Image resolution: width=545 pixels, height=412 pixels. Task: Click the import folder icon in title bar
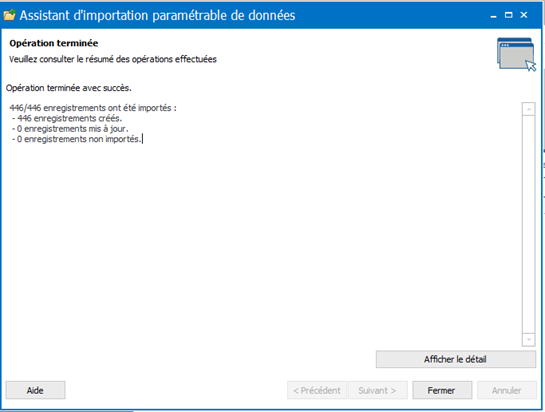(9, 15)
